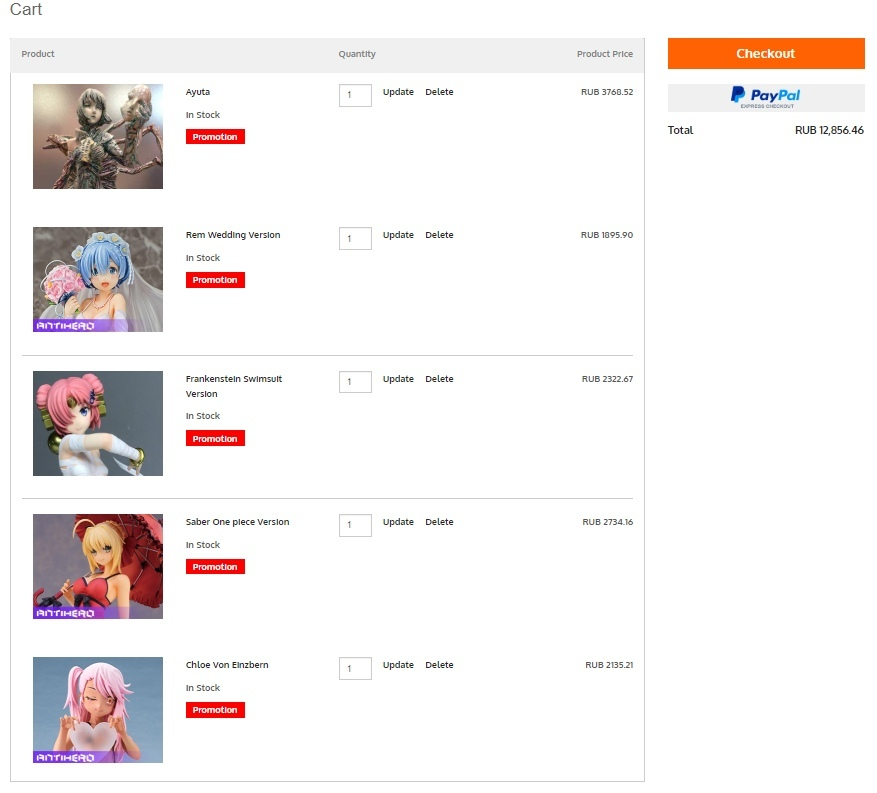The image size is (877, 793).
Task: Click the Promotion badge under Rem Wedding Version
Action: [215, 280]
